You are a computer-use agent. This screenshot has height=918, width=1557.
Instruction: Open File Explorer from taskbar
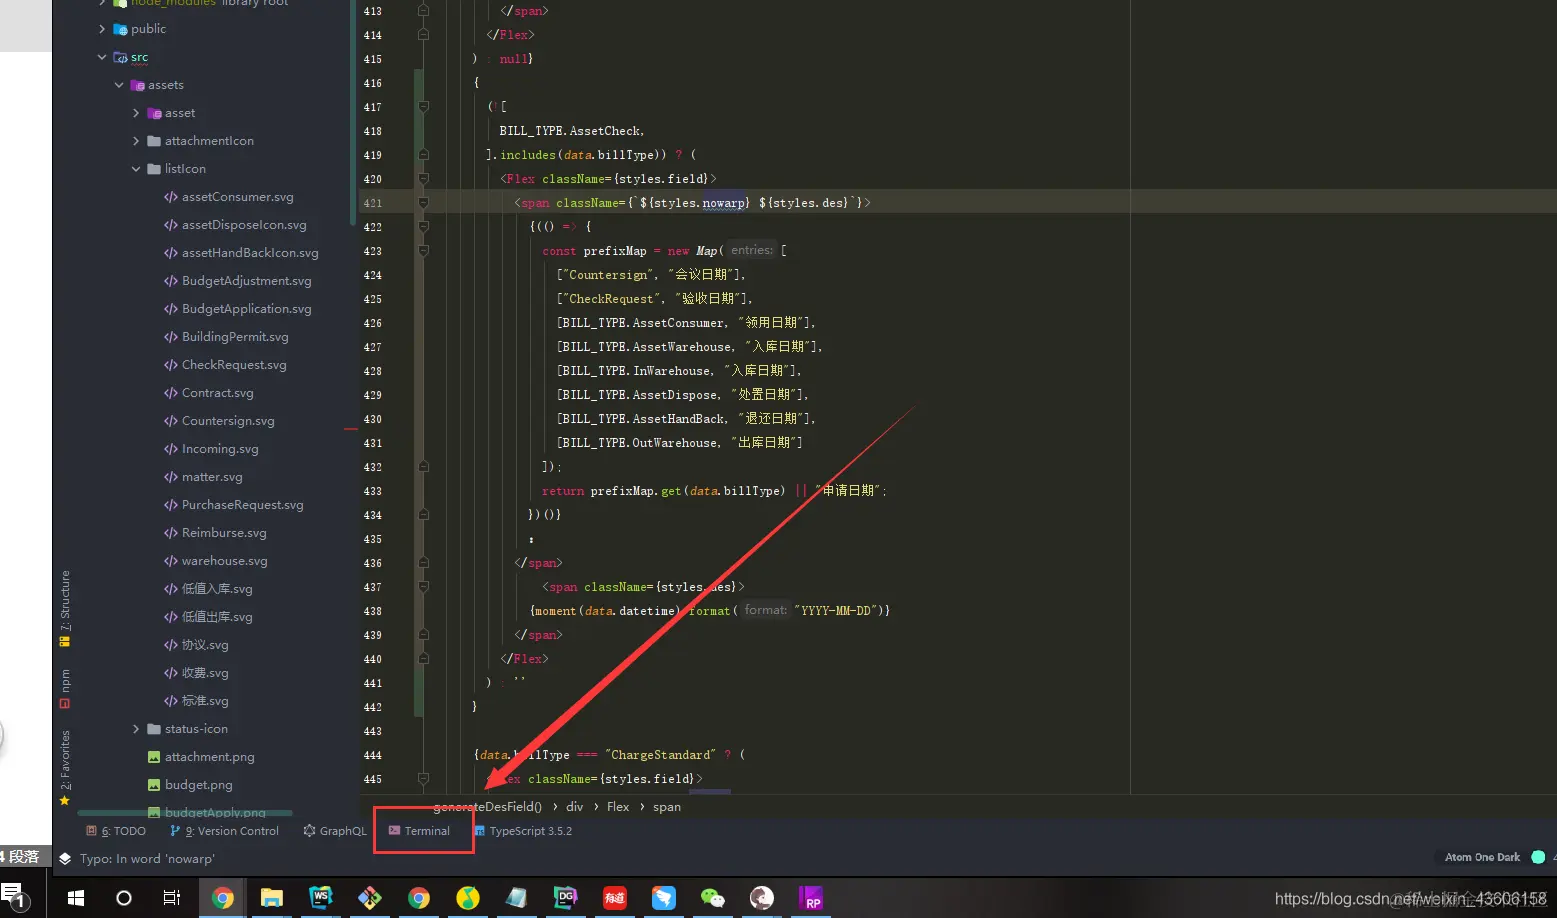pyautogui.click(x=271, y=898)
